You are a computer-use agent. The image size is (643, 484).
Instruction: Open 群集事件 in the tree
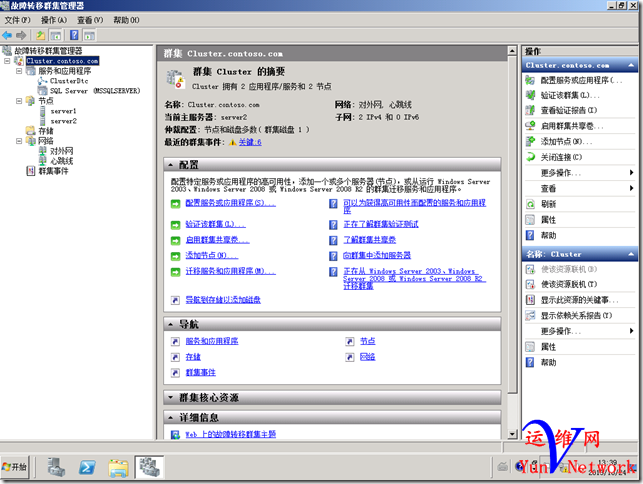coord(53,171)
